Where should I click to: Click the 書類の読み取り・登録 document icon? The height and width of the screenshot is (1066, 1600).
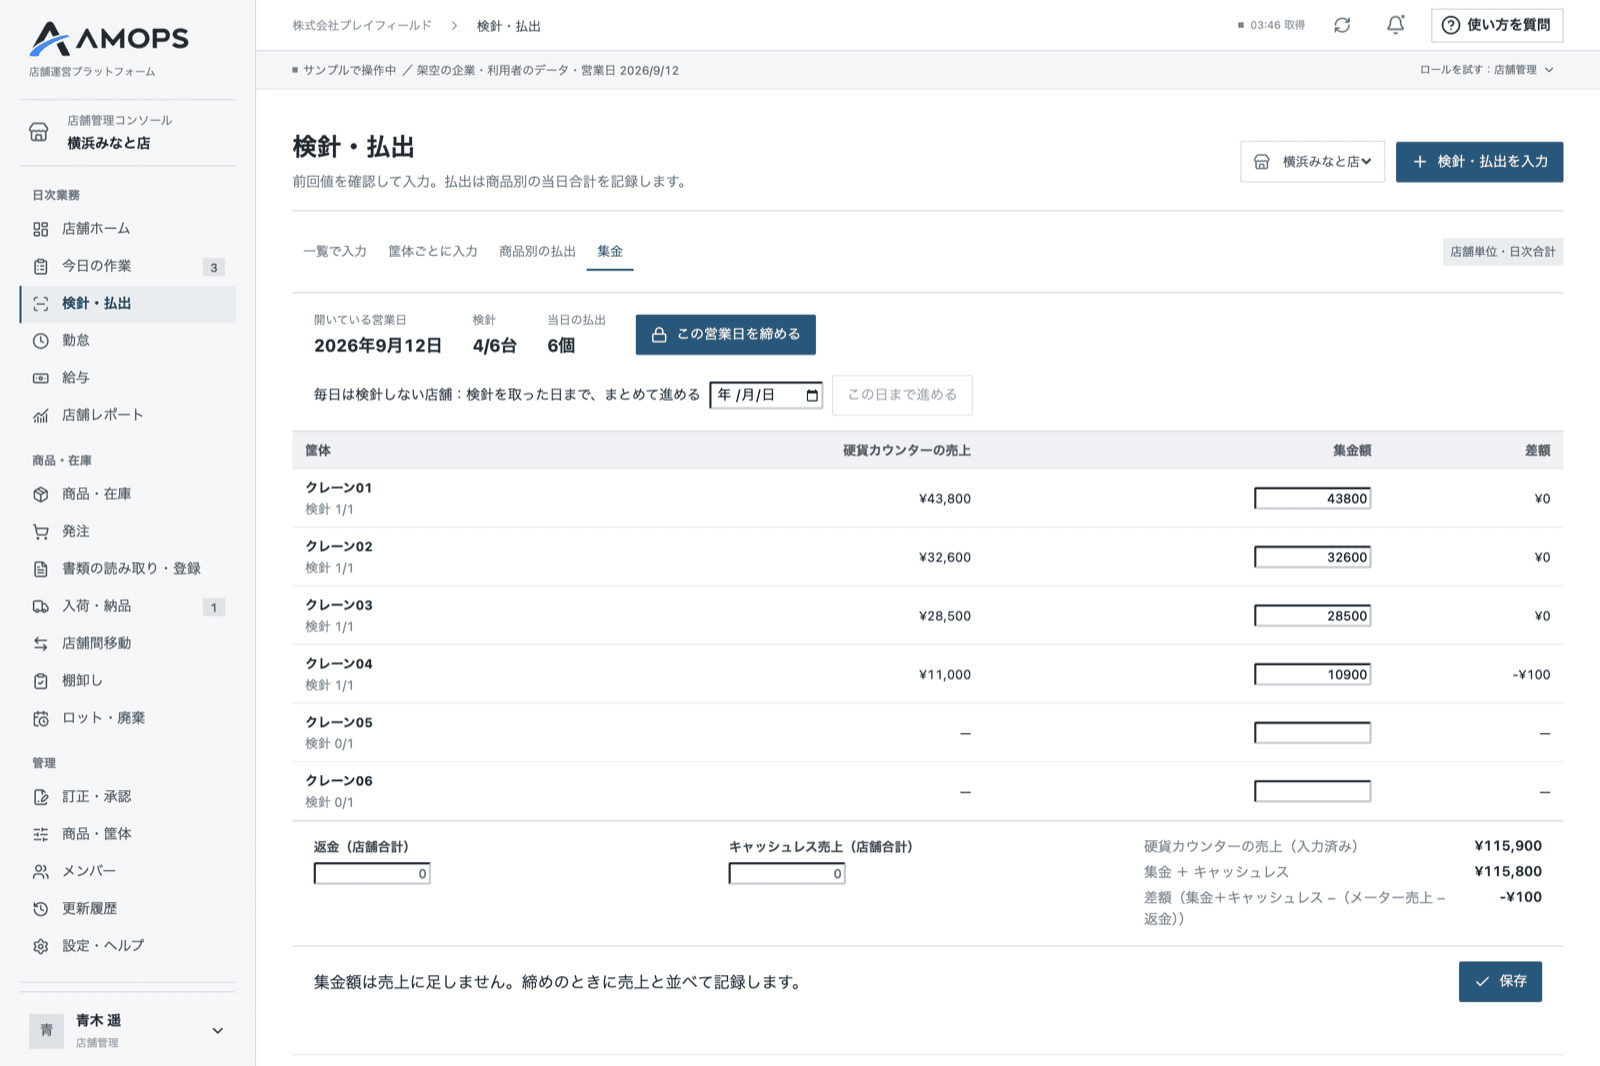click(41, 569)
